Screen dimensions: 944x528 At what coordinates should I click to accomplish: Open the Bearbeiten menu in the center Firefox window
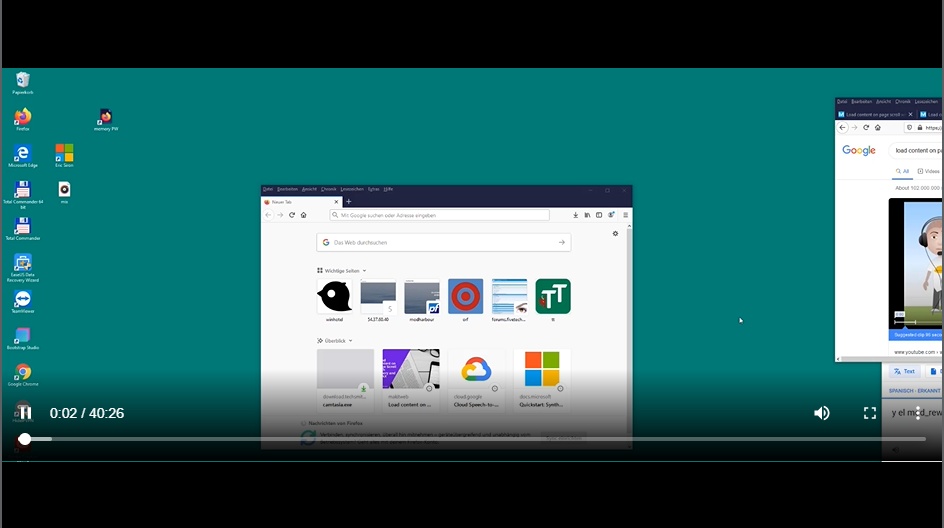[288, 189]
